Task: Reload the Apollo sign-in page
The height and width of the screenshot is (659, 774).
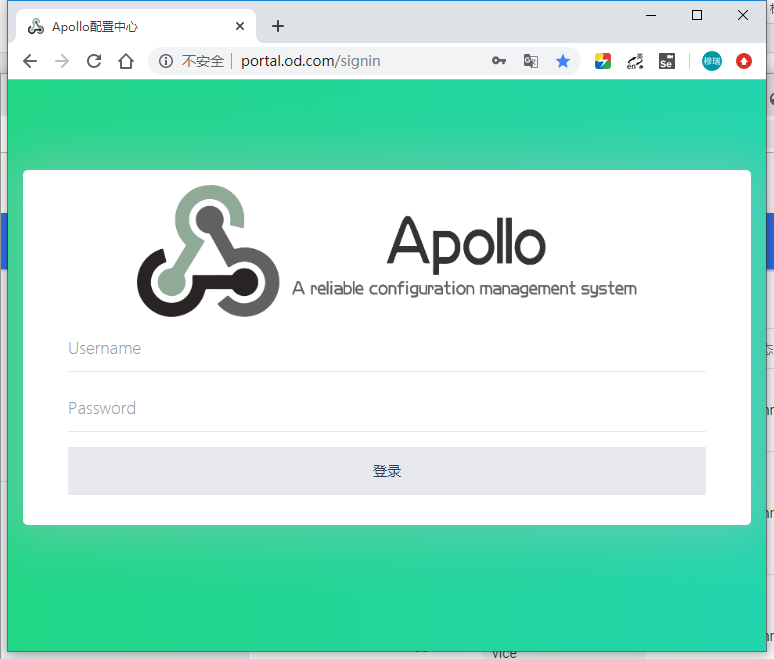Action: (94, 61)
